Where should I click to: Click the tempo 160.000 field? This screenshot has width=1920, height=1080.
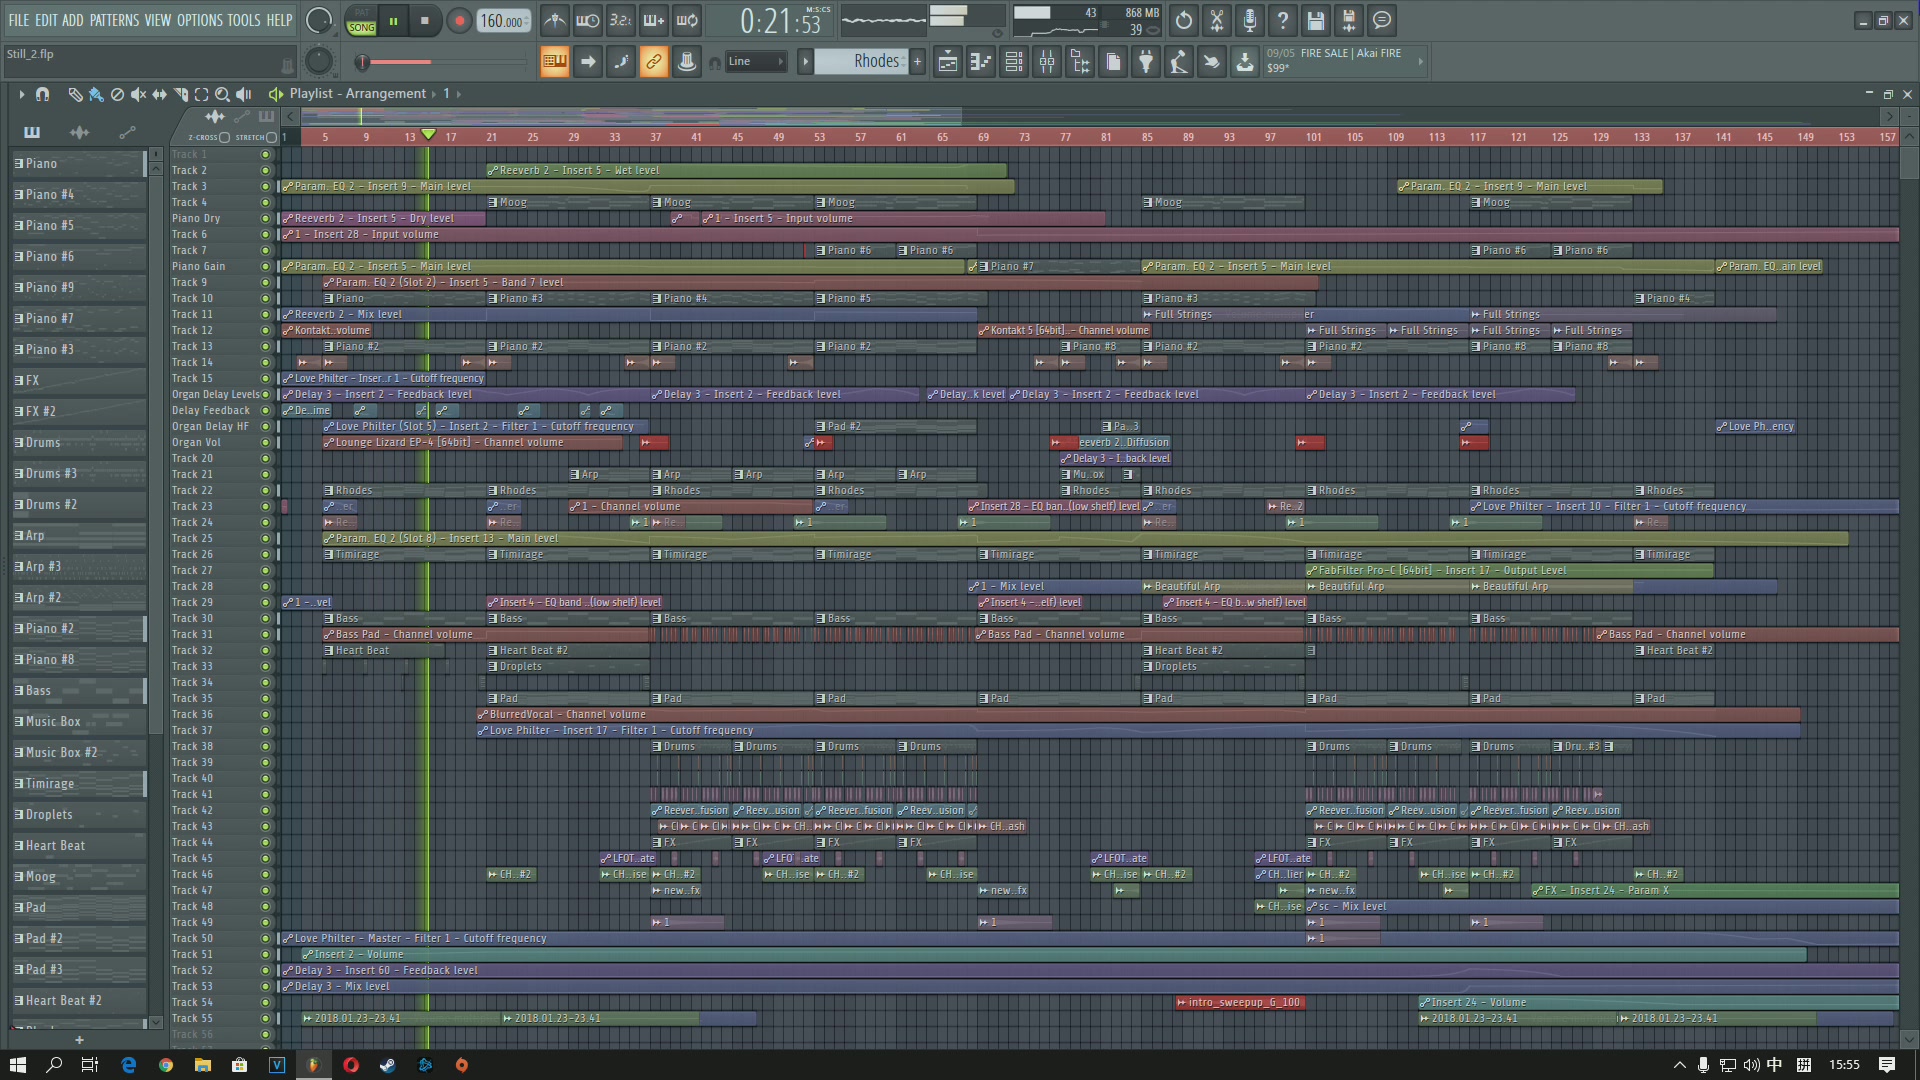(503, 20)
